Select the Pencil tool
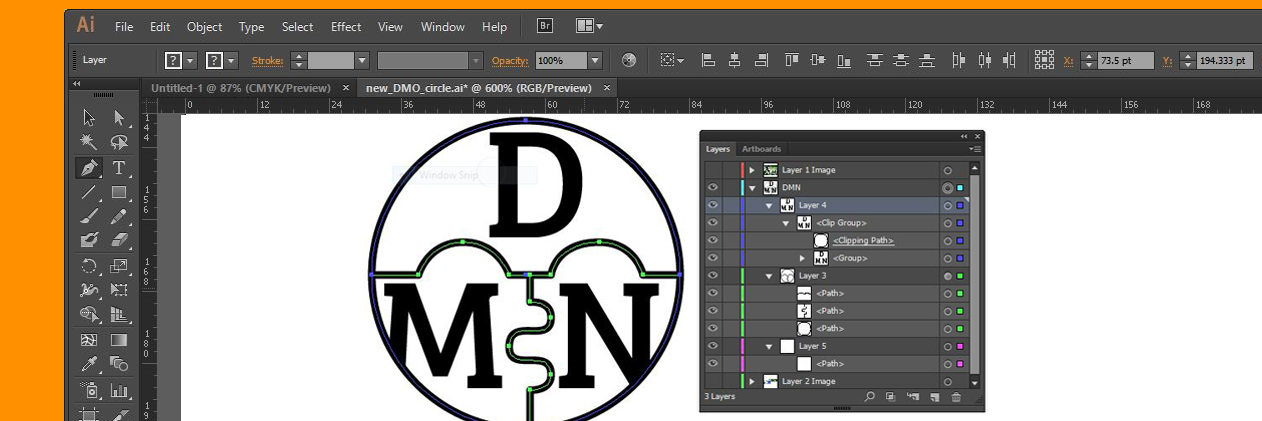The height and width of the screenshot is (421, 1262). [x=119, y=216]
